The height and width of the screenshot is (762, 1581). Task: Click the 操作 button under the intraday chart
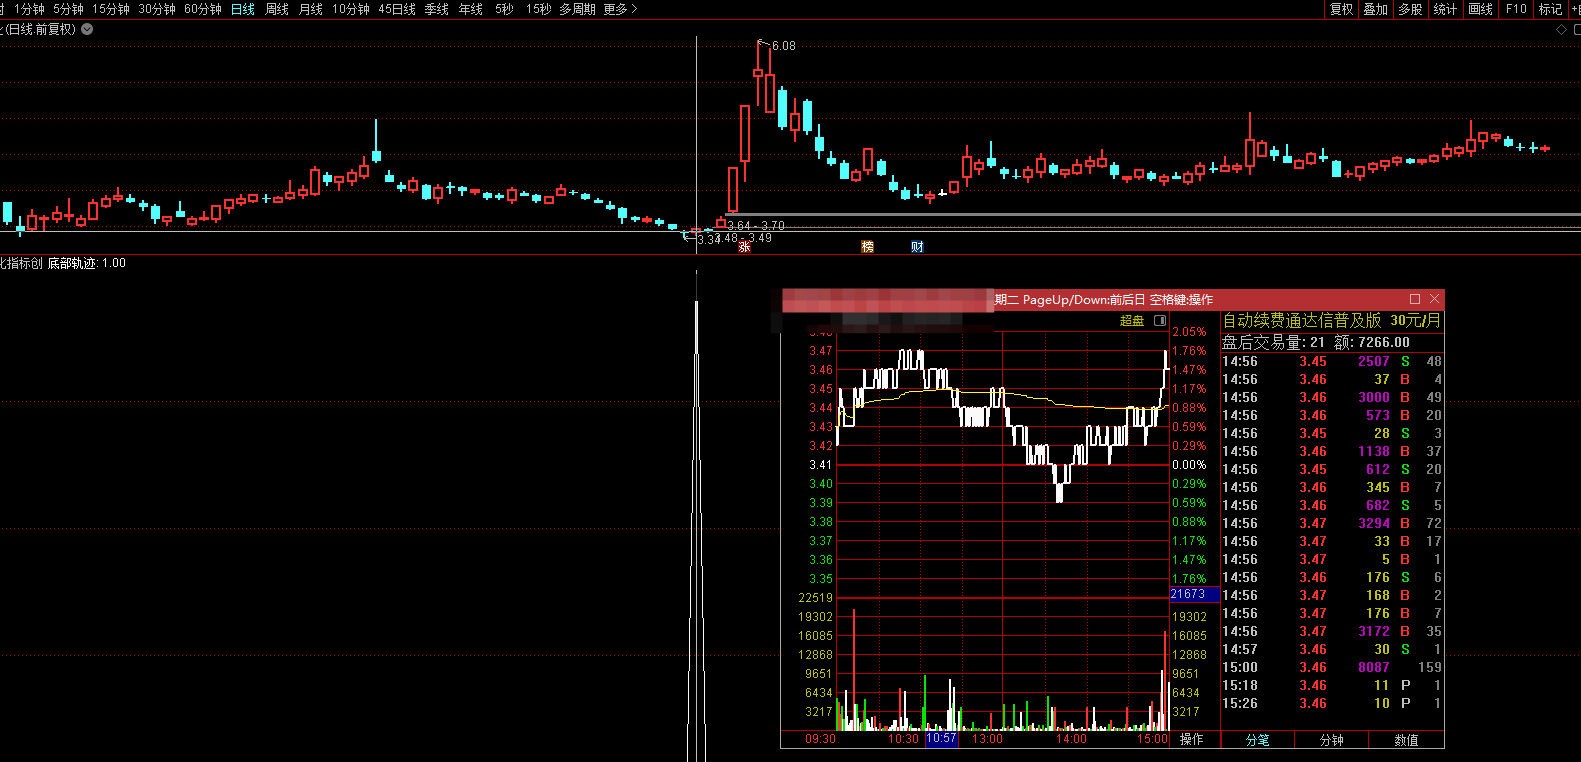[1191, 740]
